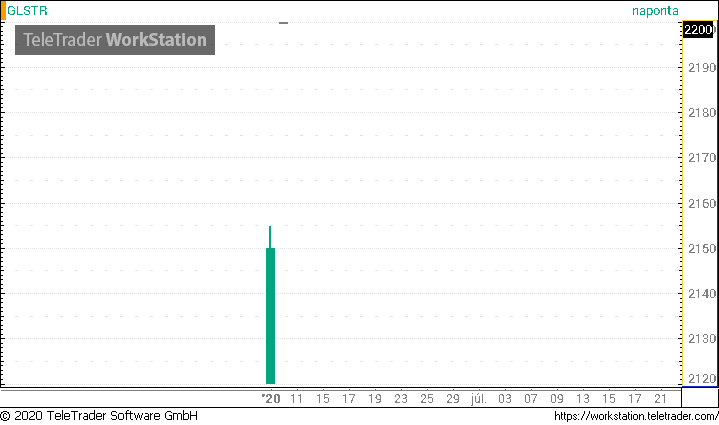719x425 pixels.
Task: Click the 2180 price axis label
Action: tap(702, 113)
